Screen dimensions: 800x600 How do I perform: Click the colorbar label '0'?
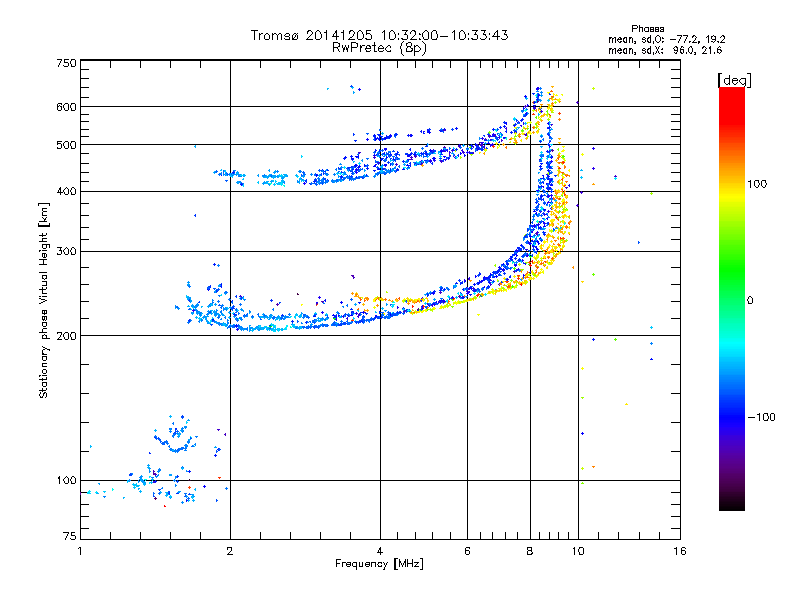[750, 301]
